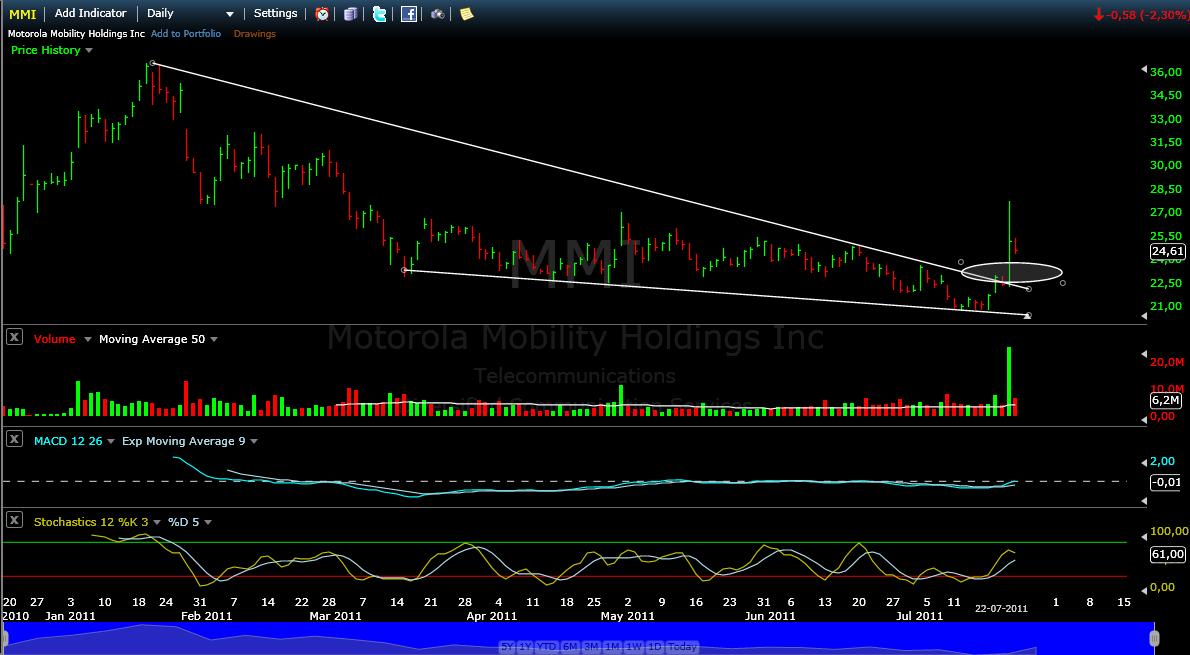The width and height of the screenshot is (1190, 655).
Task: Click the upper trendline start handle at peak
Action: [x=153, y=64]
